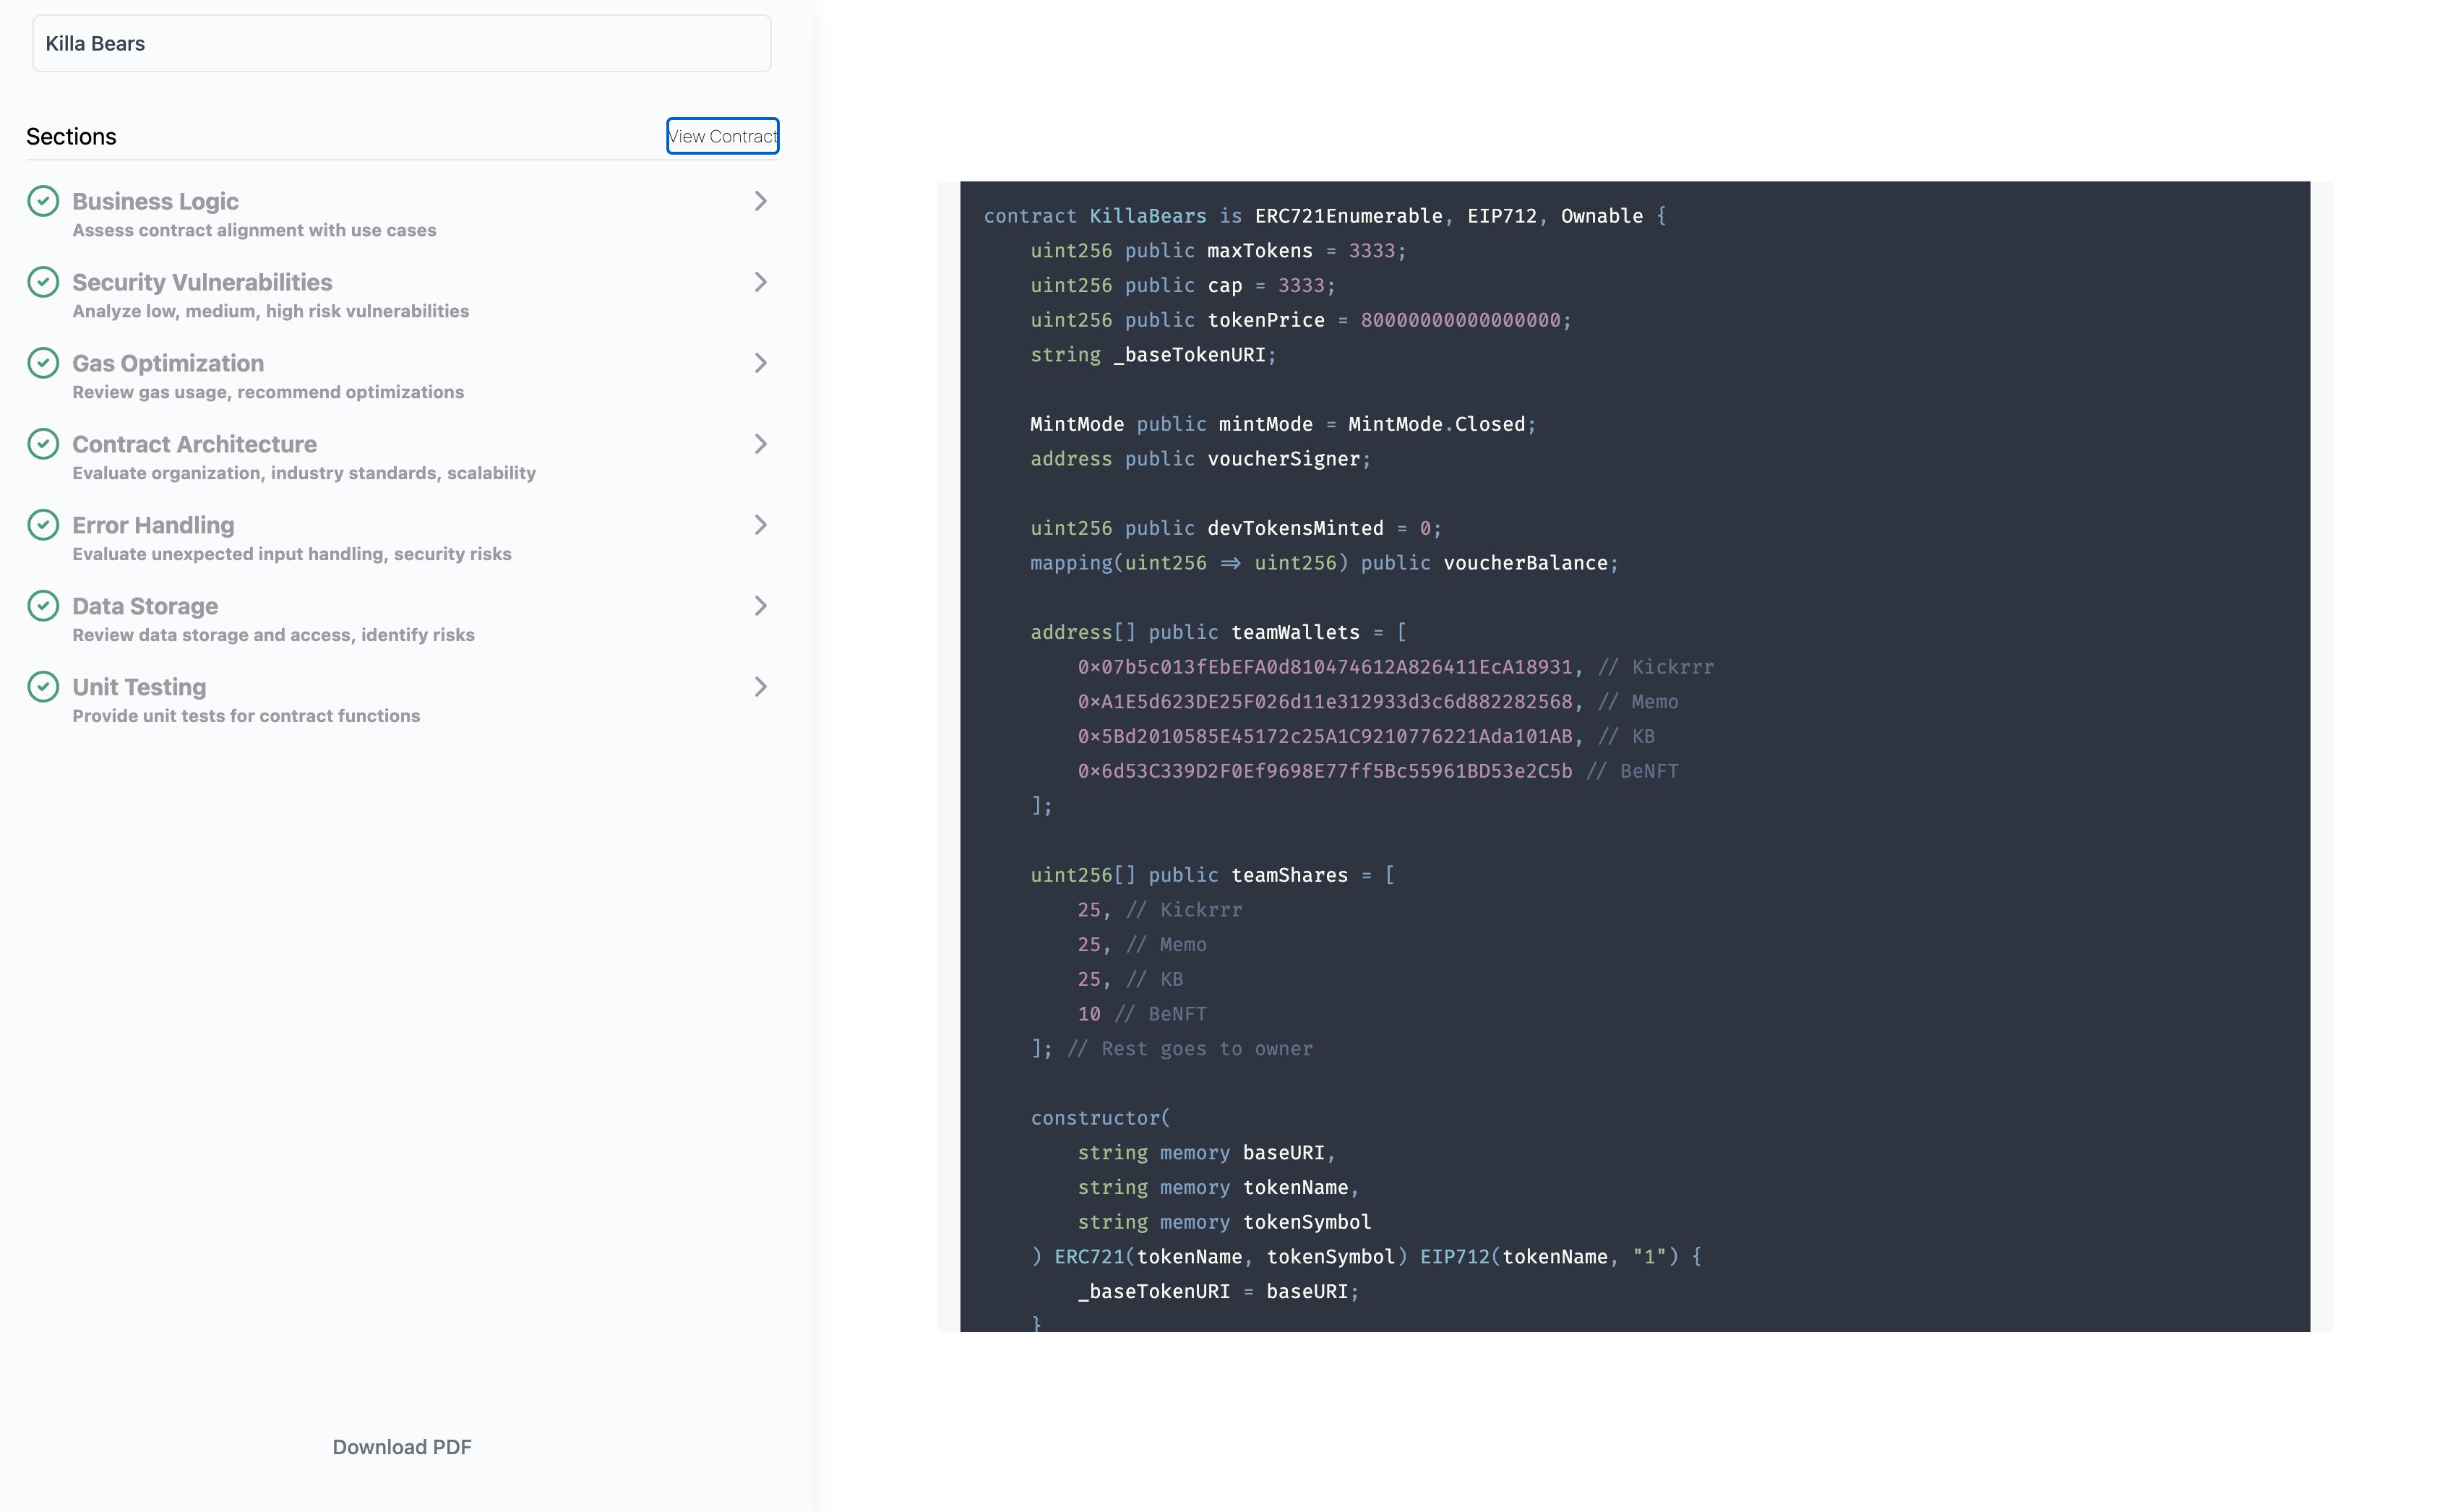Screen dimensions: 2450x1512
Task: Click the 'string memory baseURI,' parameter line
Action: pos(1206,1153)
